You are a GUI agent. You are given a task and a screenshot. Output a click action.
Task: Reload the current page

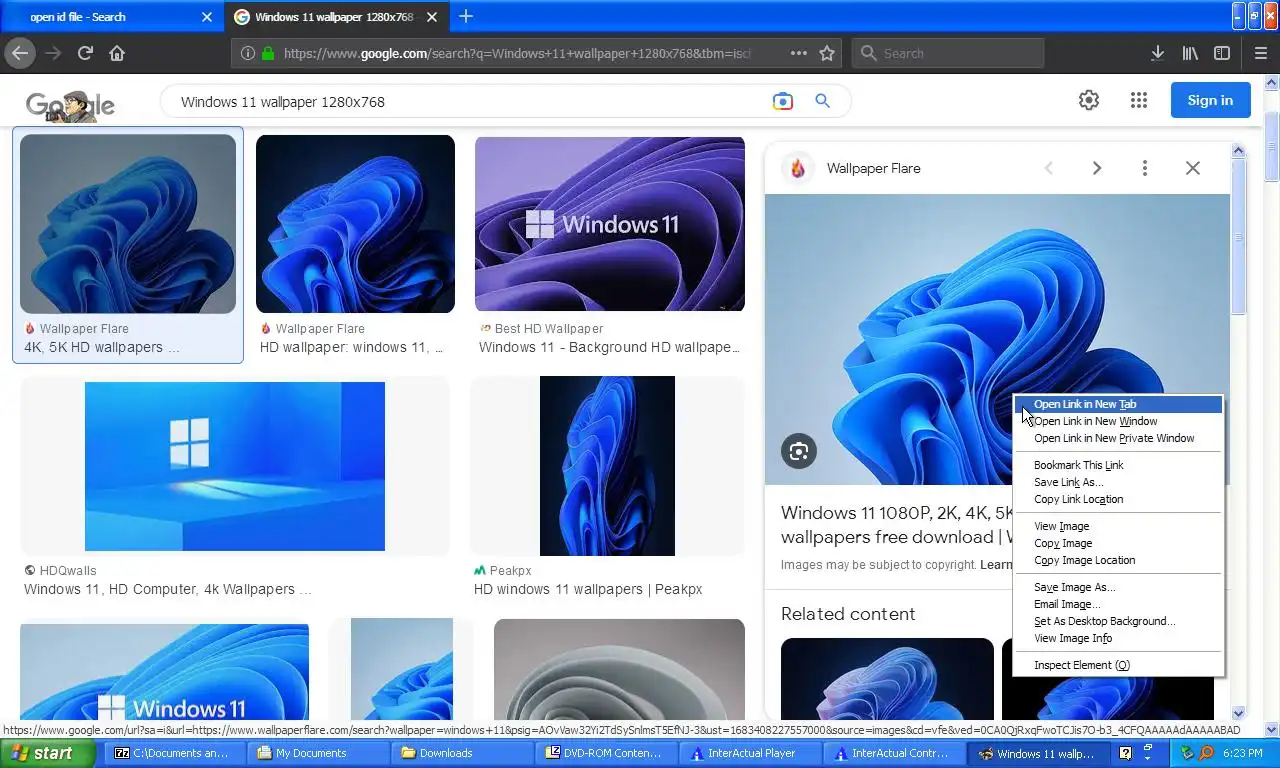click(85, 53)
